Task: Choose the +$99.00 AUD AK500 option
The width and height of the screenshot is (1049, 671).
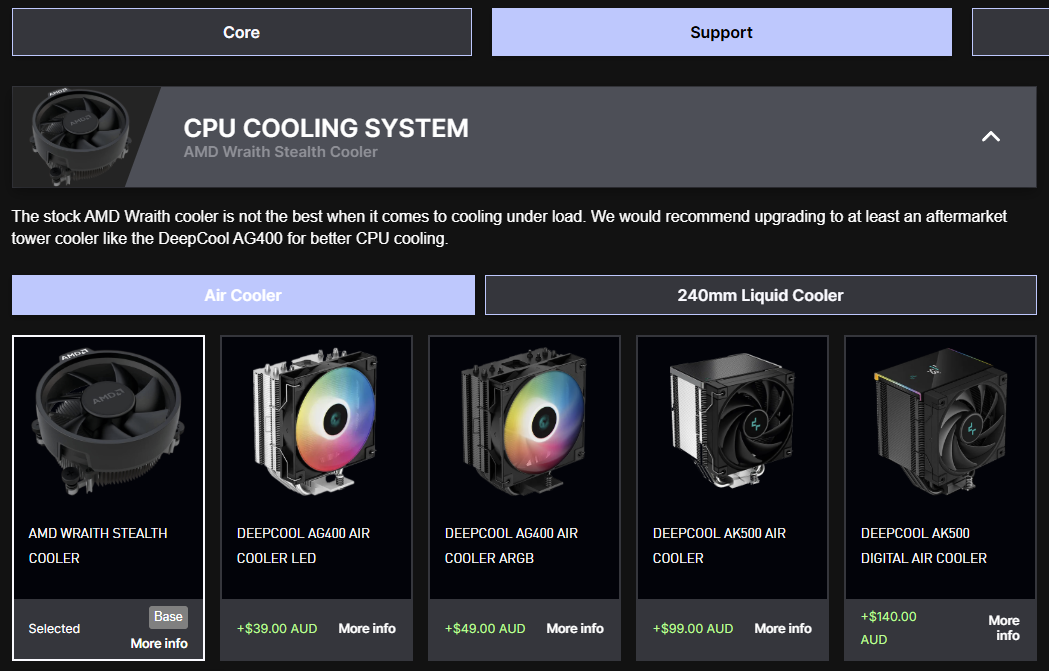Action: point(693,628)
